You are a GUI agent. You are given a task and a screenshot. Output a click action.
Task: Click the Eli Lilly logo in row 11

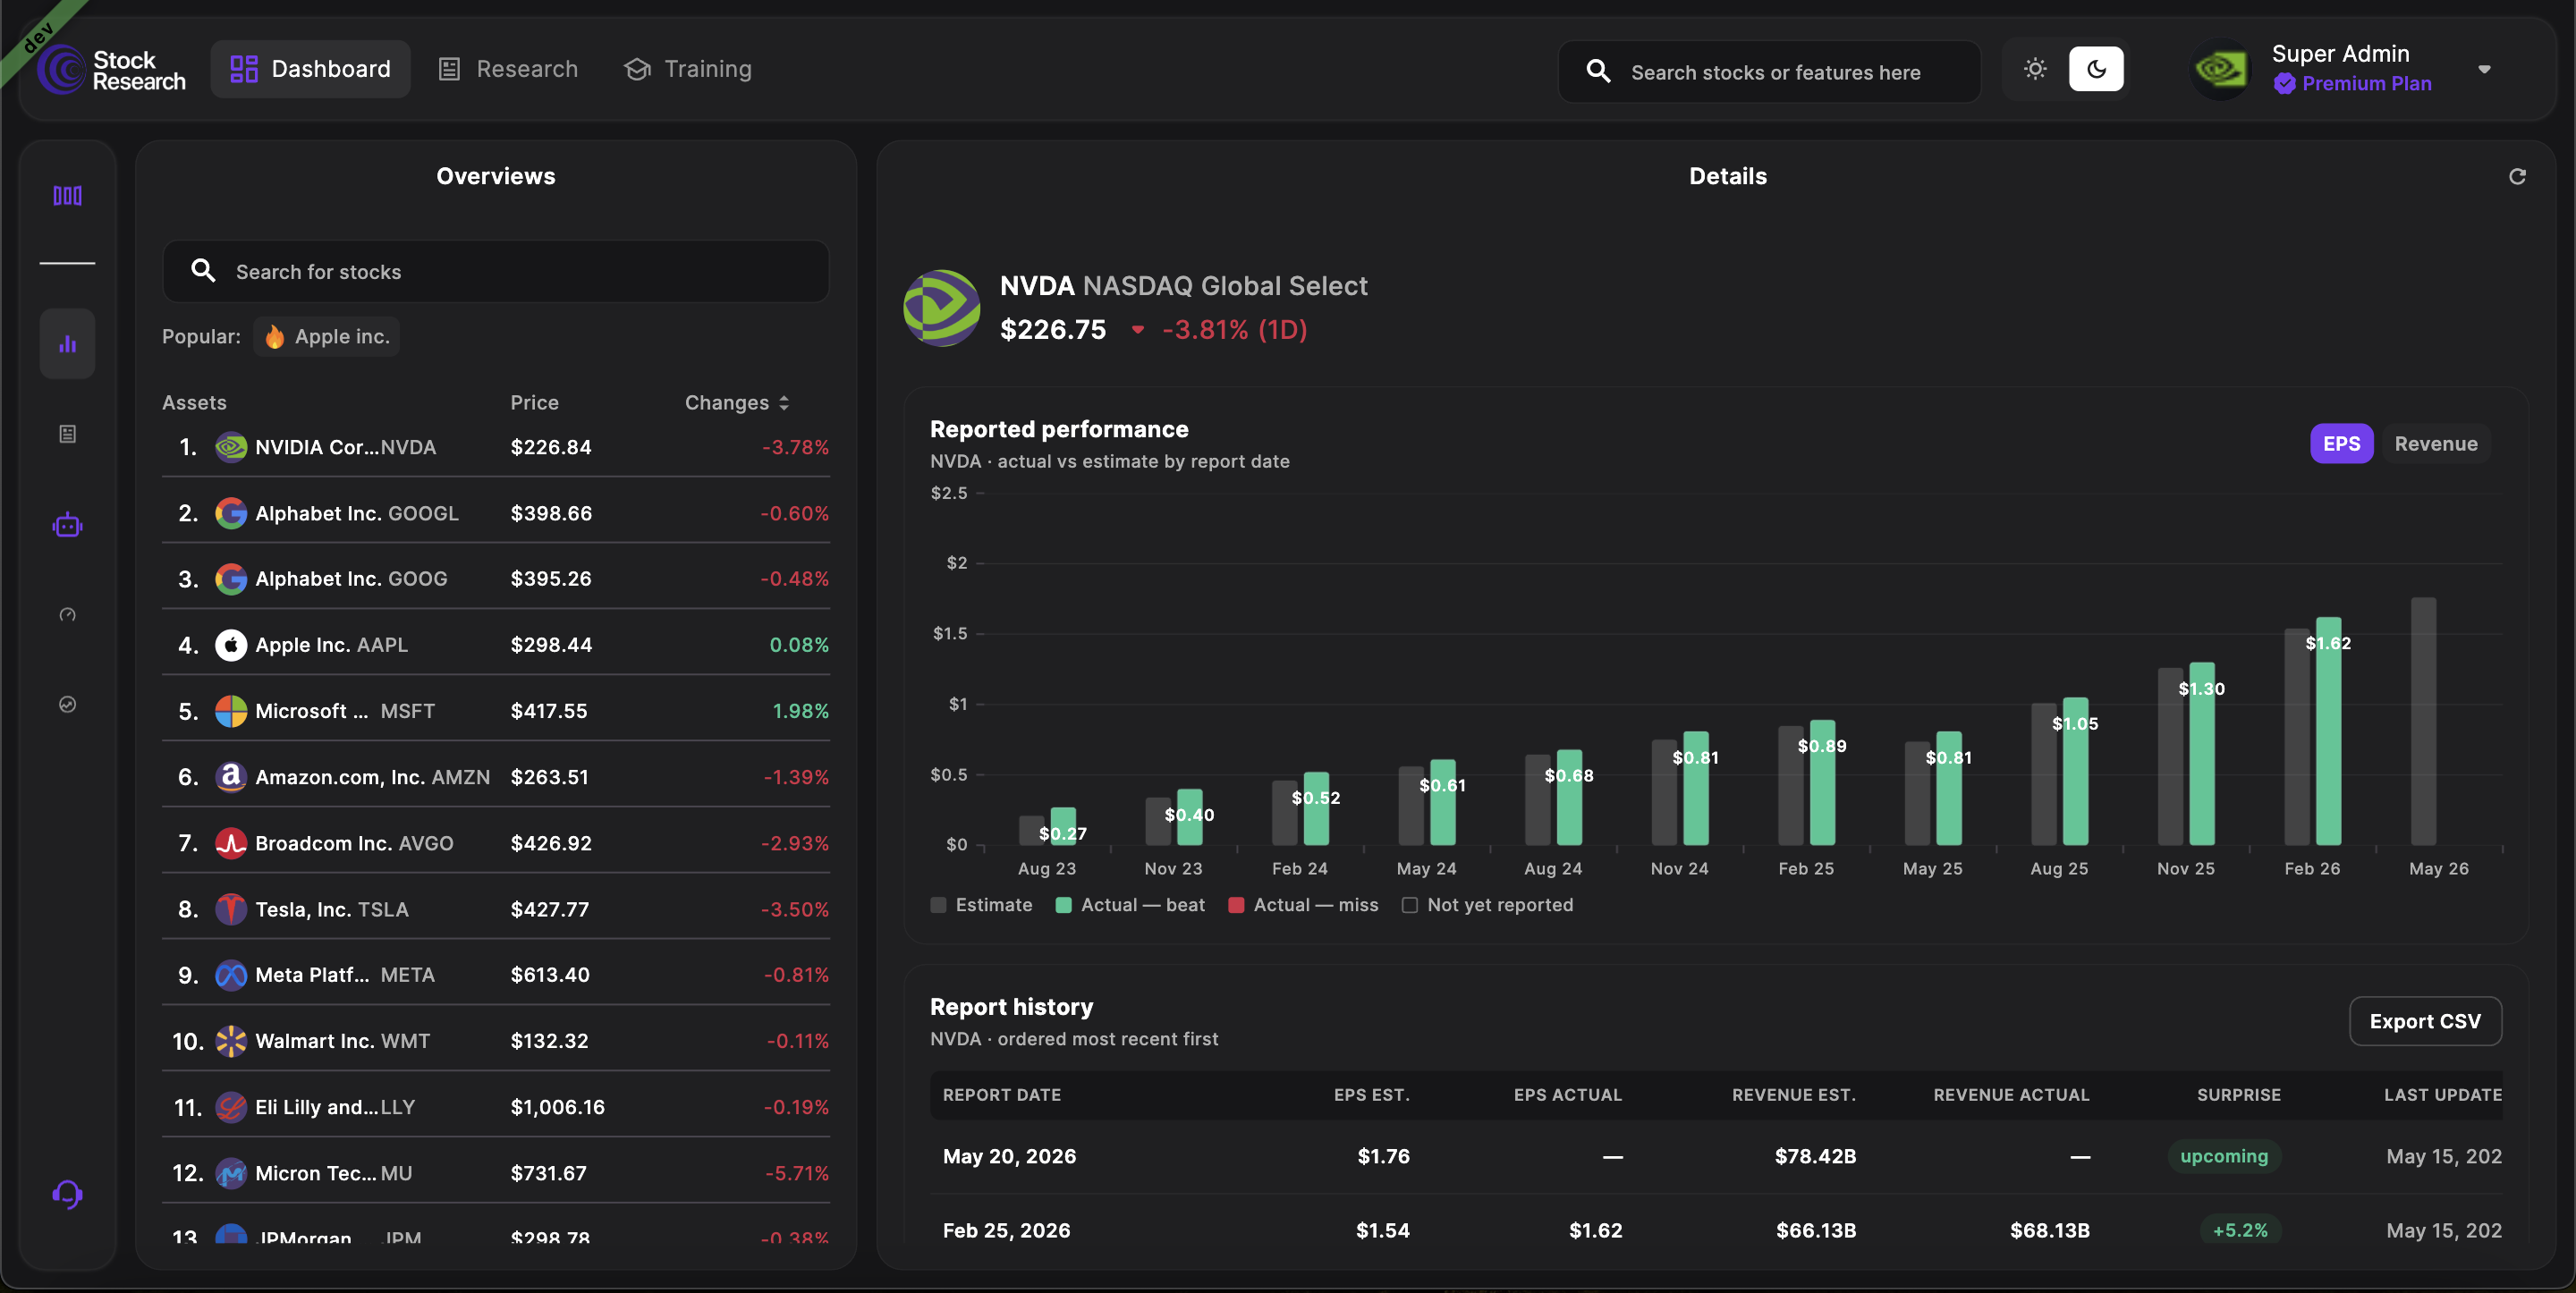231,1107
